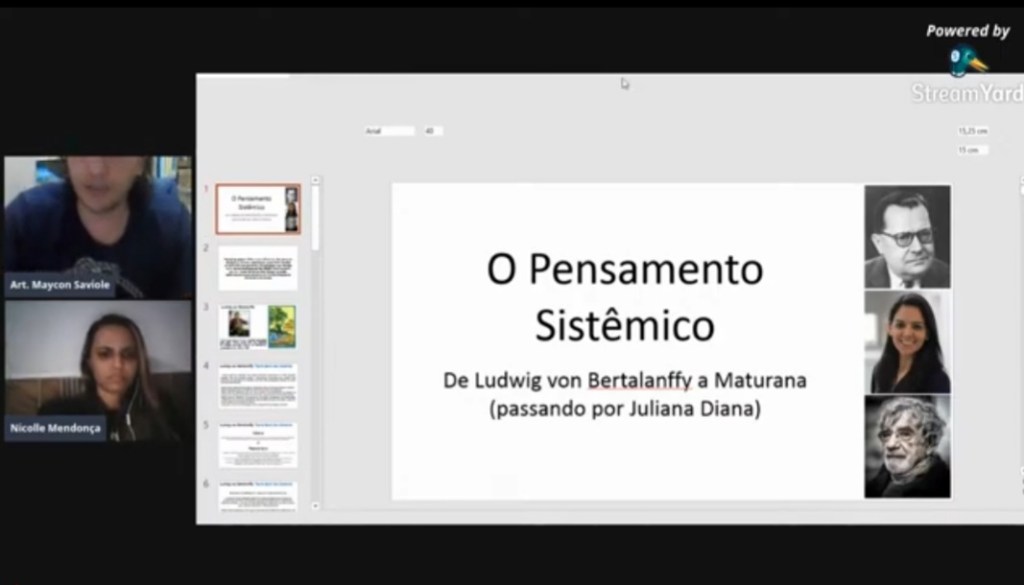Select the bottom portrait of the bearded man
1024x585 pixels.
point(907,446)
